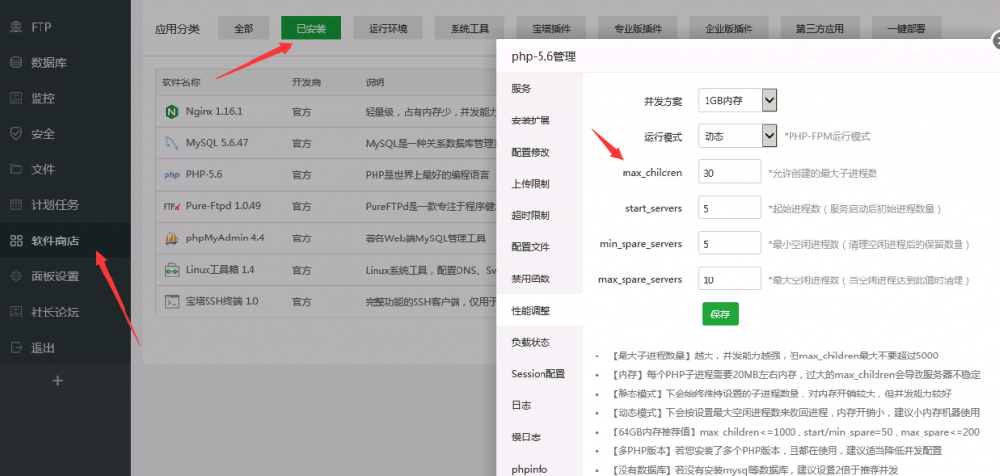
Task: Open the phpinfo tab
Action: [x=540, y=469]
